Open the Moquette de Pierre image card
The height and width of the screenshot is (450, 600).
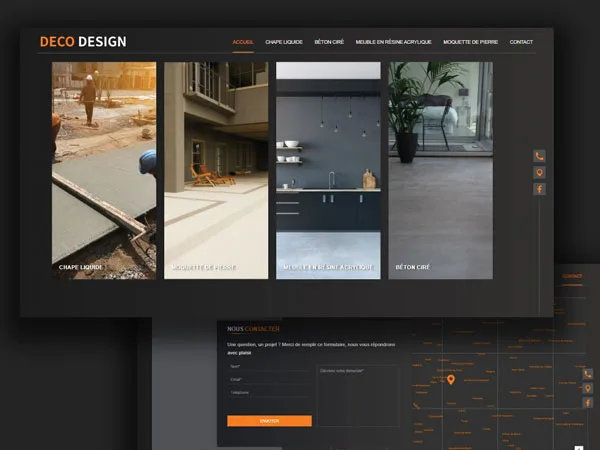pyautogui.click(x=216, y=170)
